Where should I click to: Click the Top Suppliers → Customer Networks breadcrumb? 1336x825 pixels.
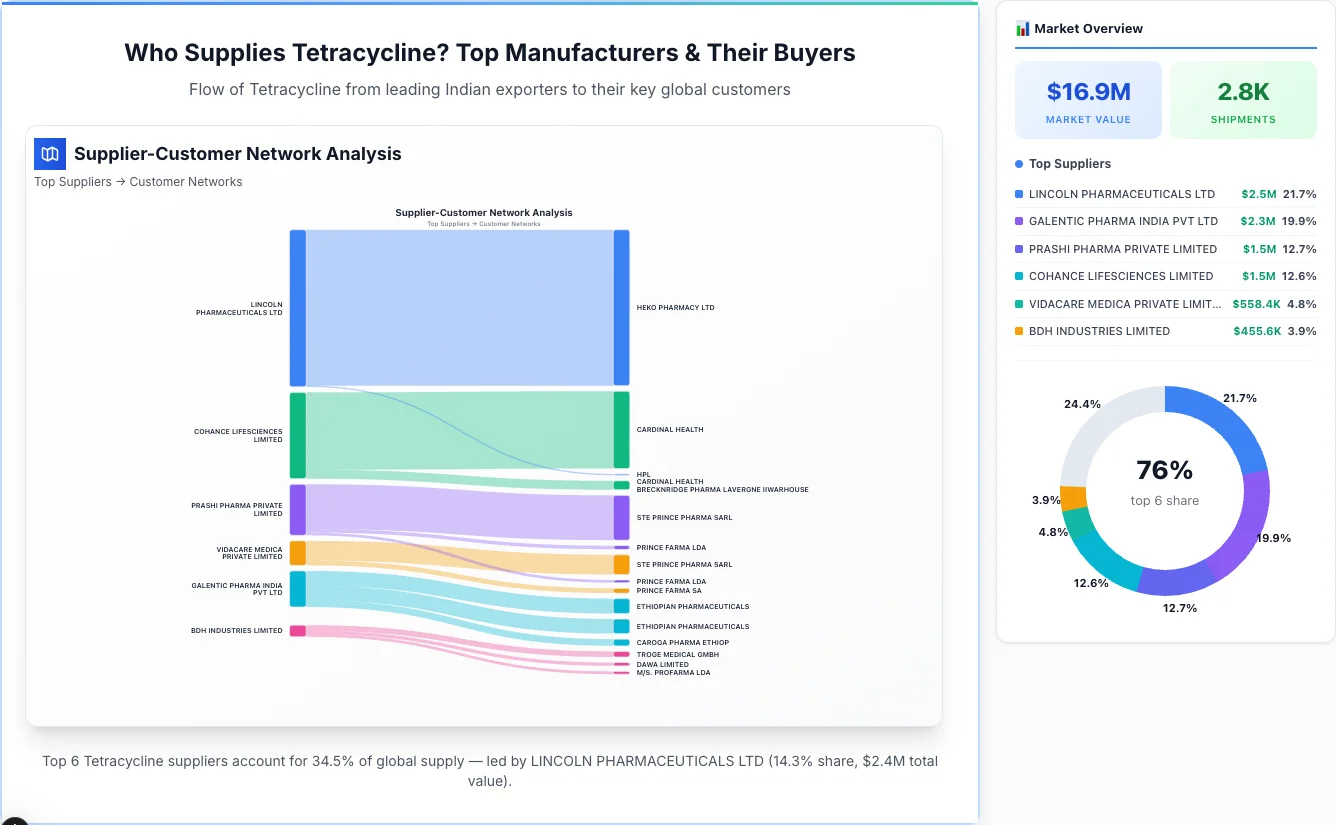[x=138, y=181]
